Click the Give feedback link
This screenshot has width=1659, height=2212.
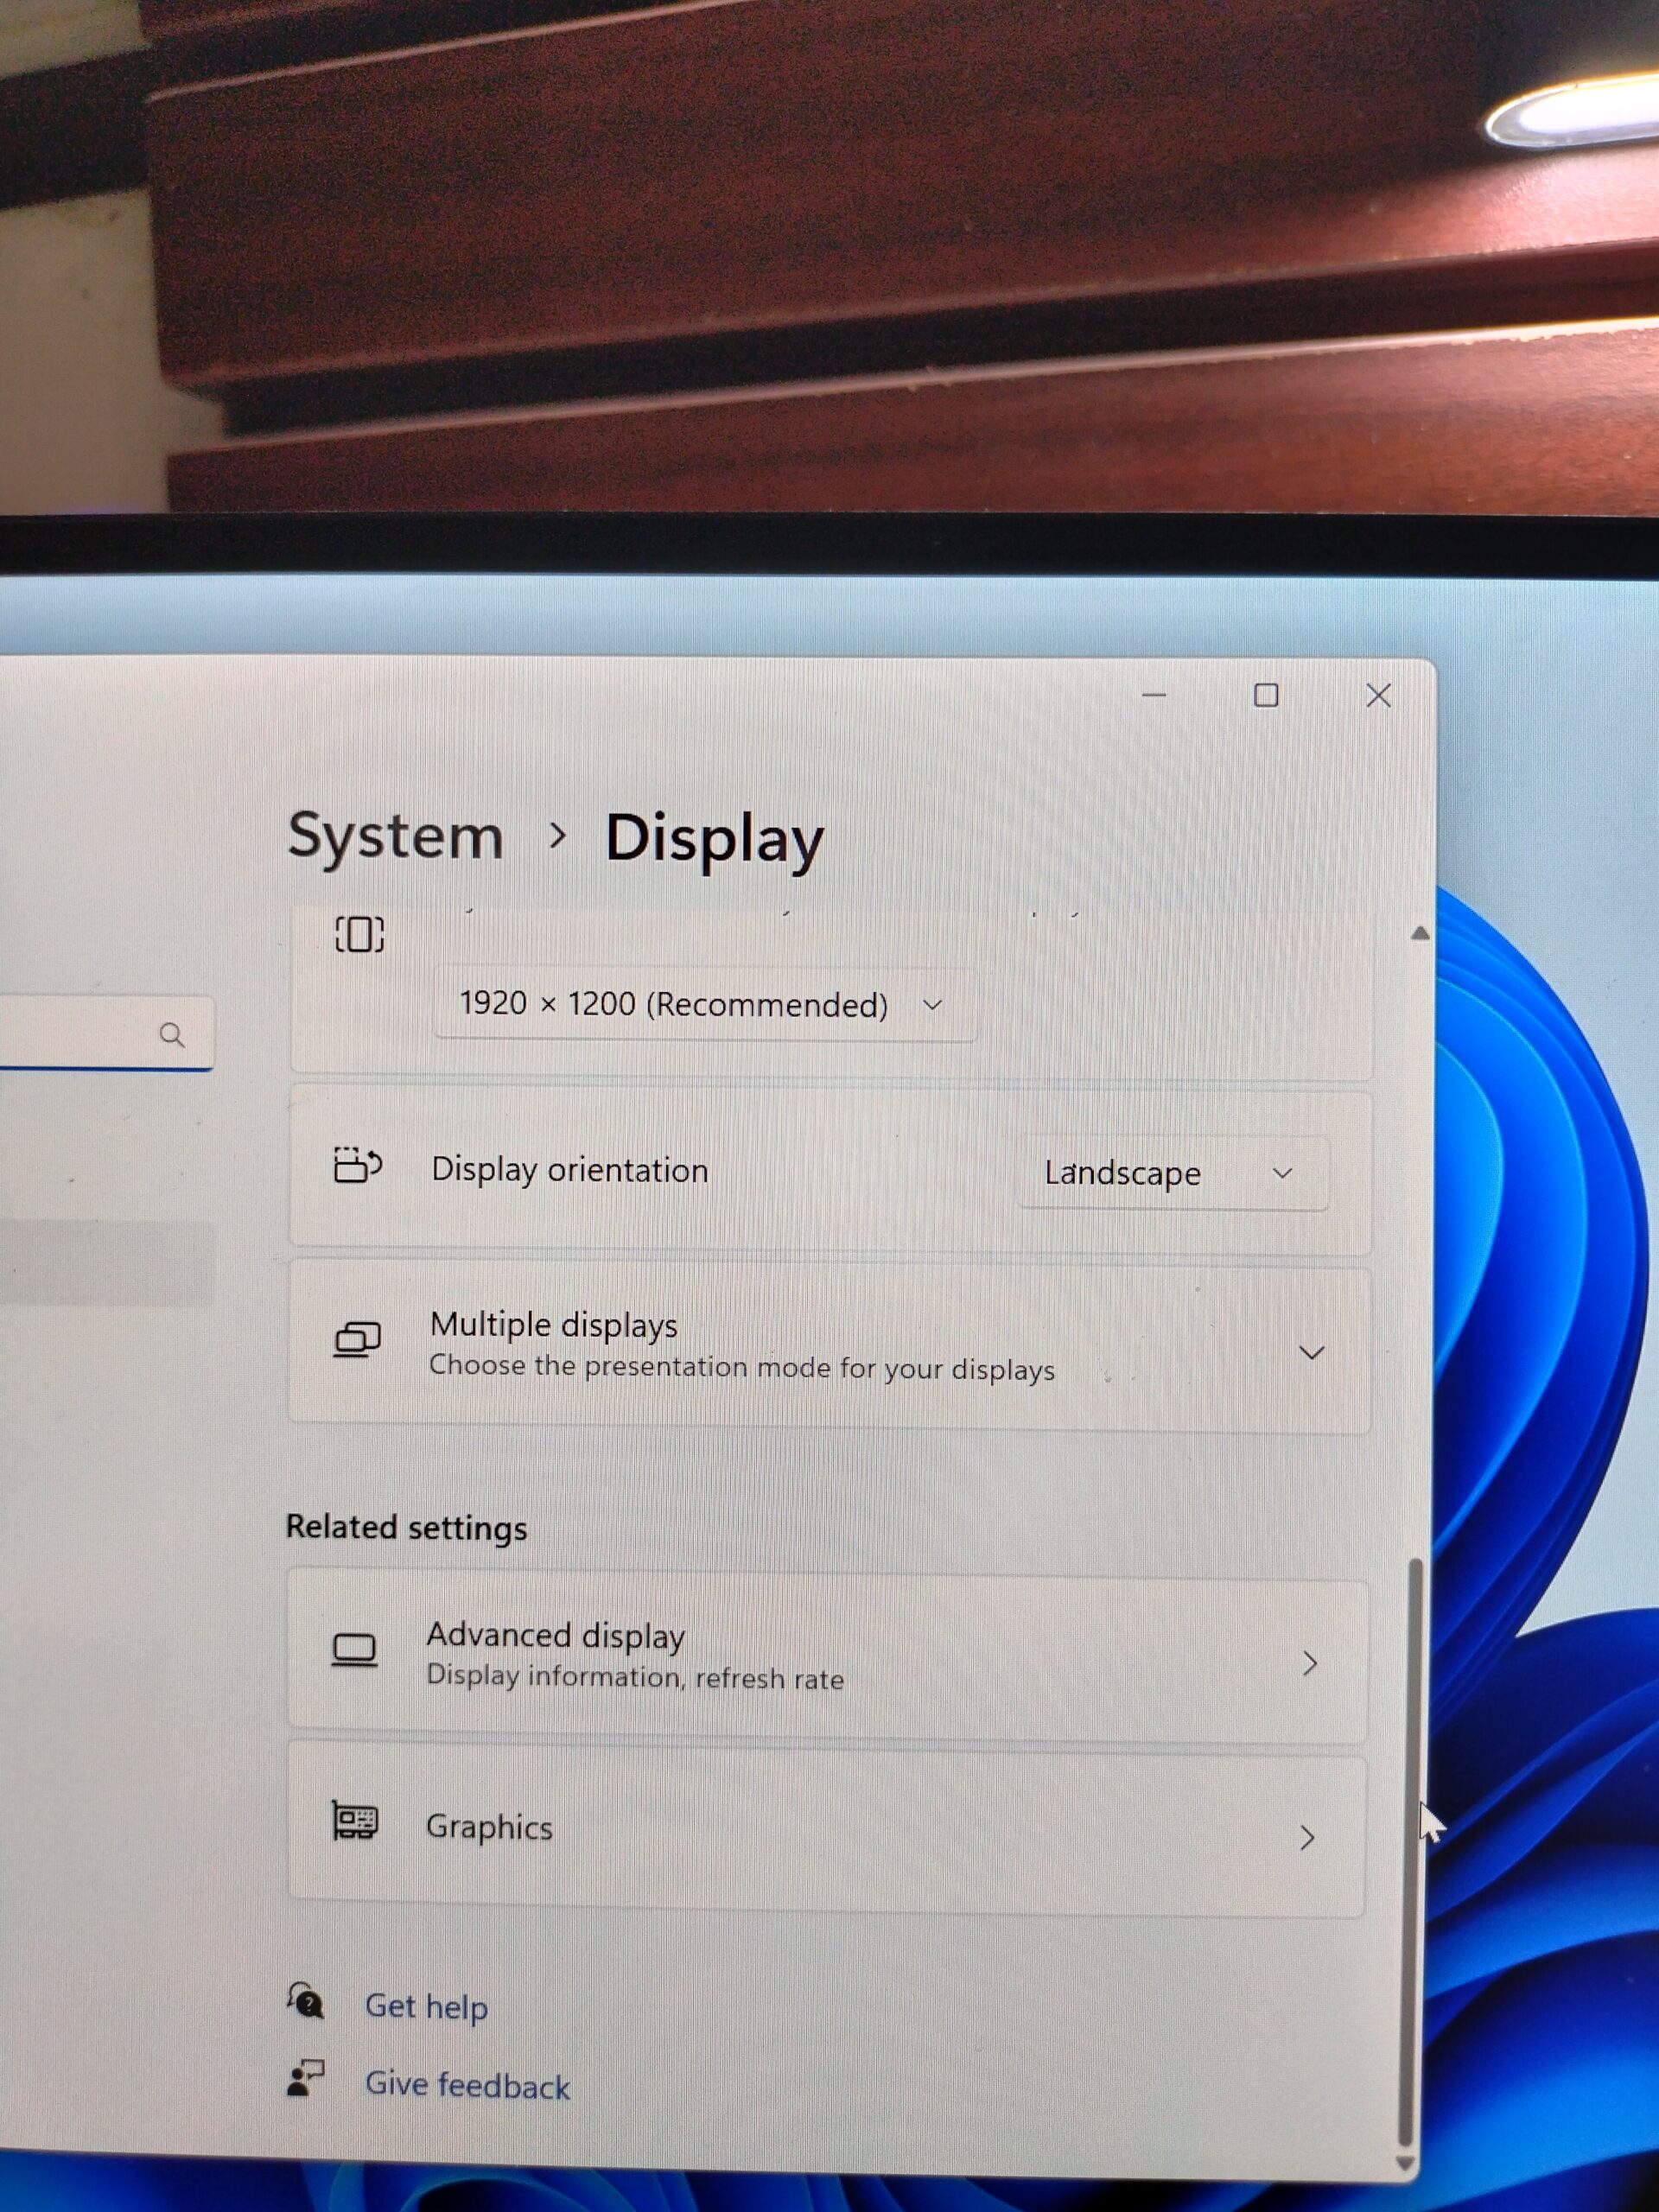[x=467, y=2085]
